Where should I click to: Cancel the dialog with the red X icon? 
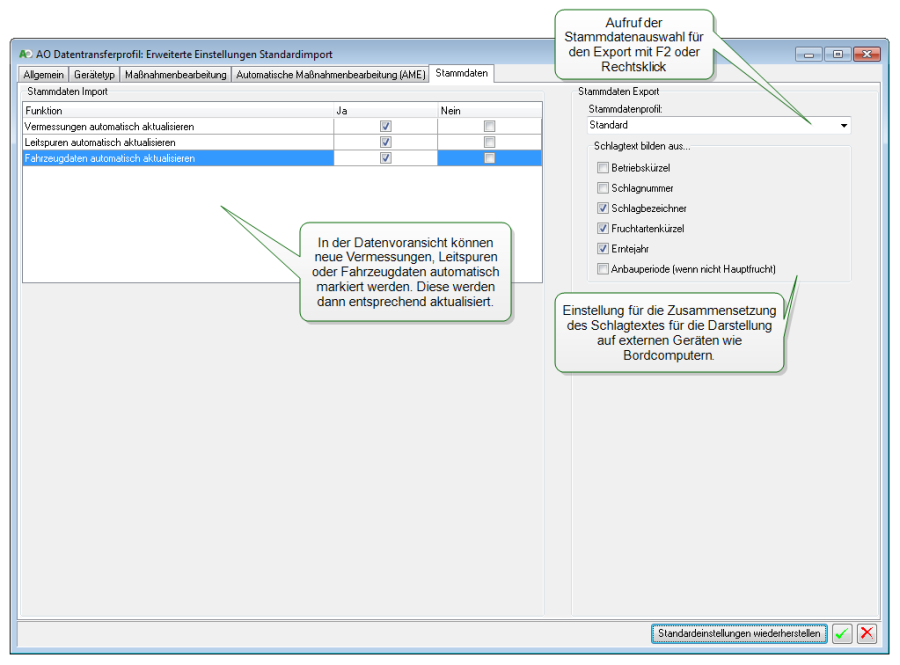click(x=867, y=633)
